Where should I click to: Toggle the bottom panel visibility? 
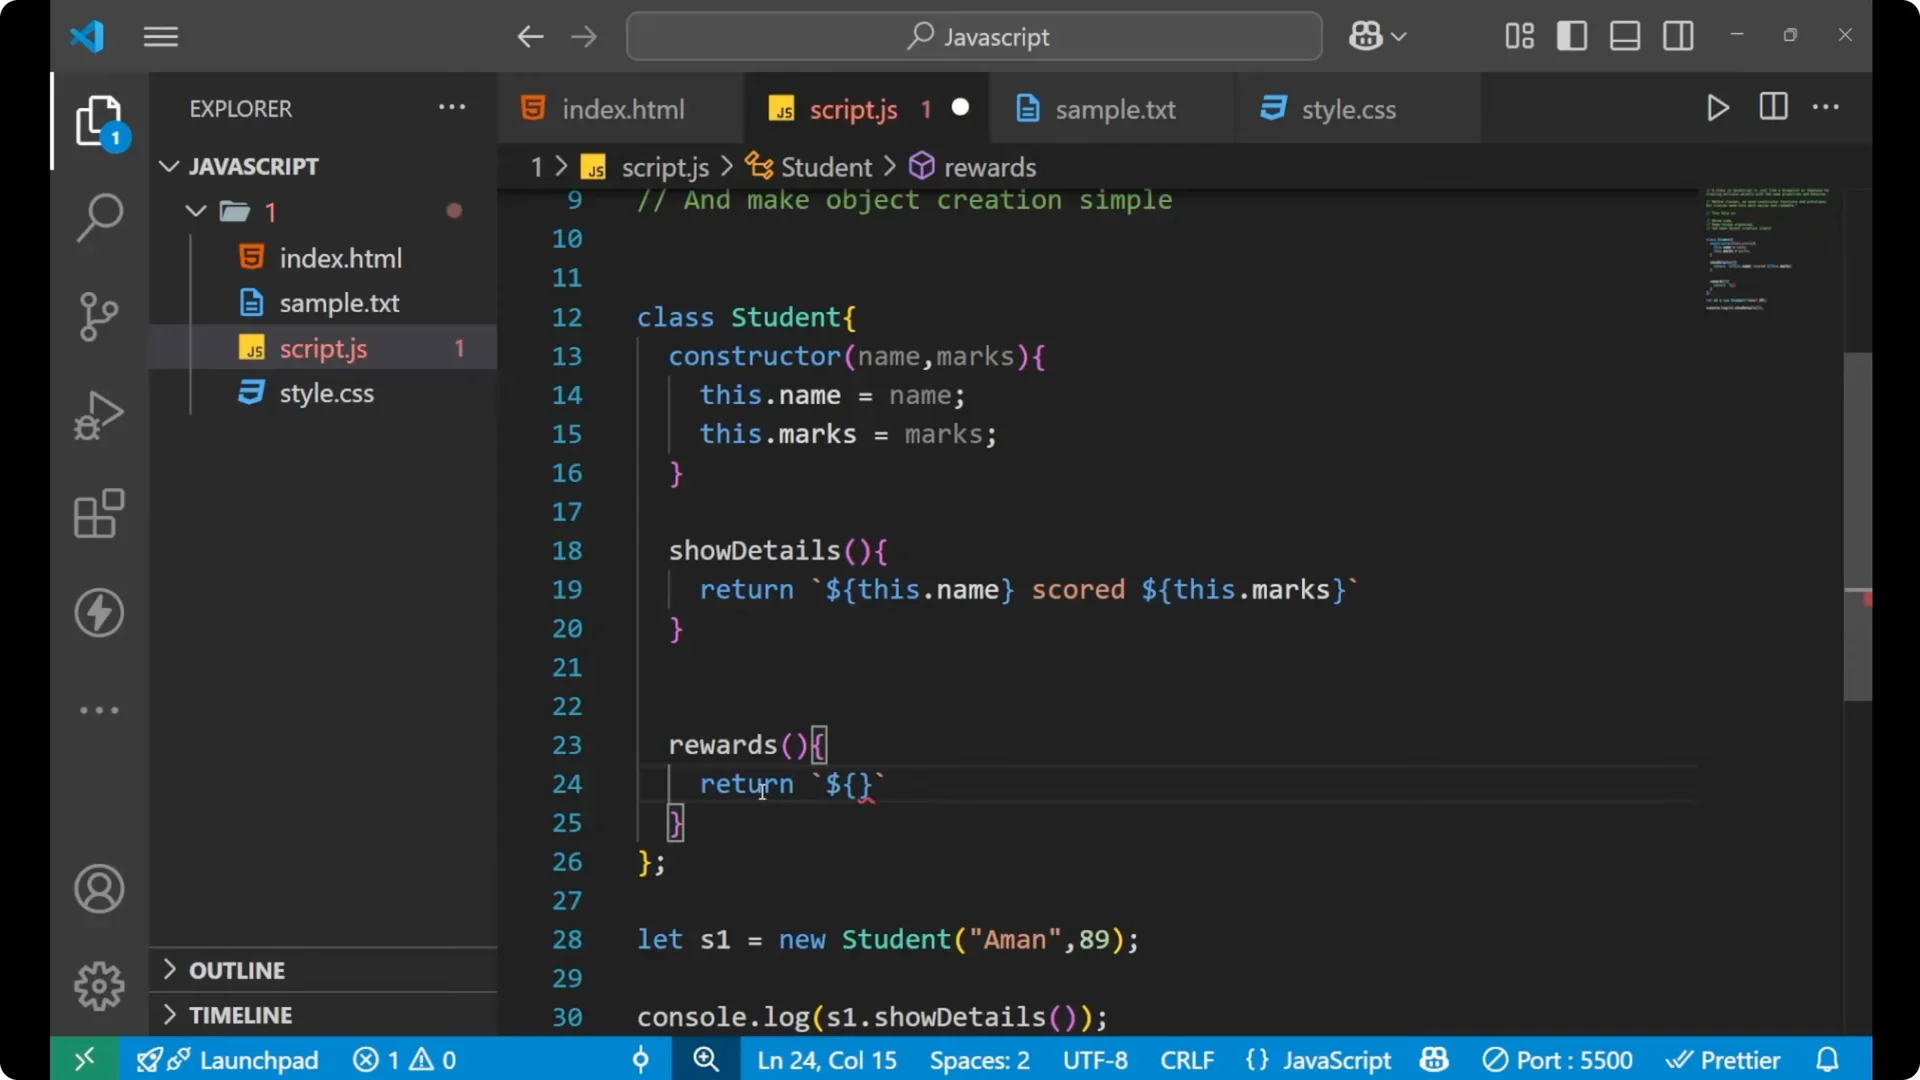pyautogui.click(x=1624, y=35)
